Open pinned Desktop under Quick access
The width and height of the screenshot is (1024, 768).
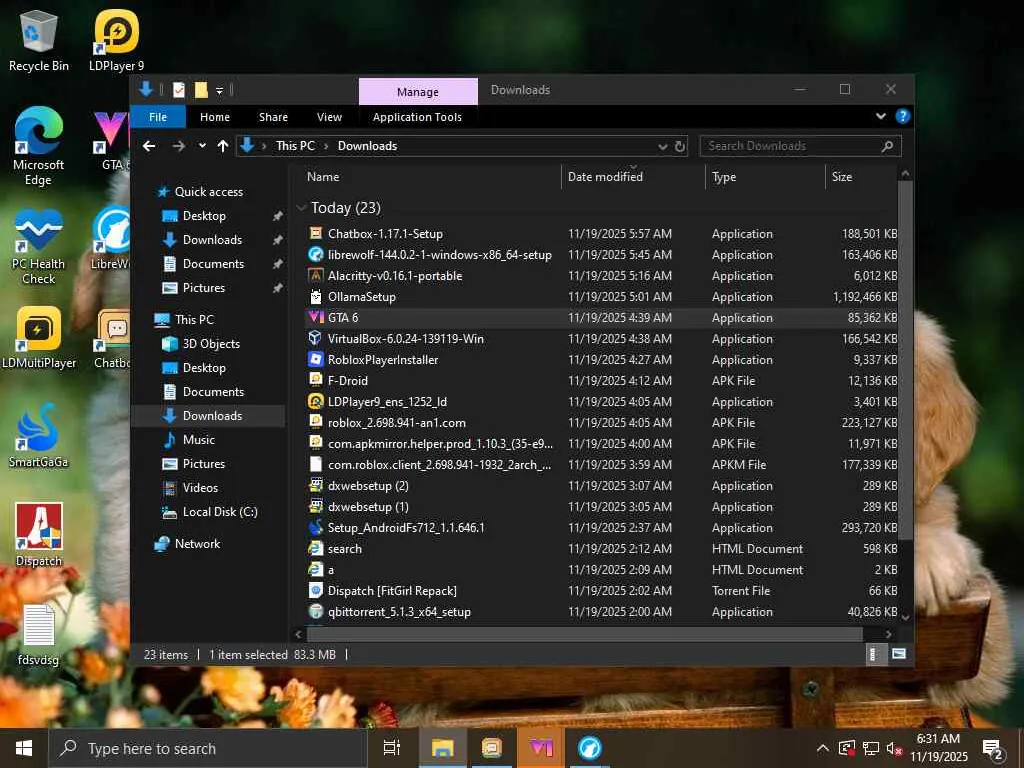pos(204,216)
